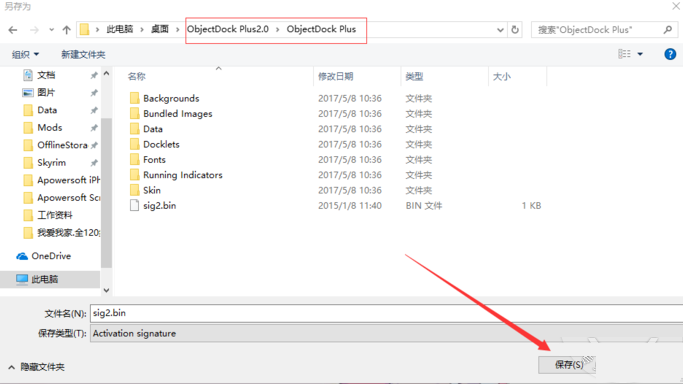
Task: Open 我爱我家 folder in sidebar
Action: click(x=68, y=232)
